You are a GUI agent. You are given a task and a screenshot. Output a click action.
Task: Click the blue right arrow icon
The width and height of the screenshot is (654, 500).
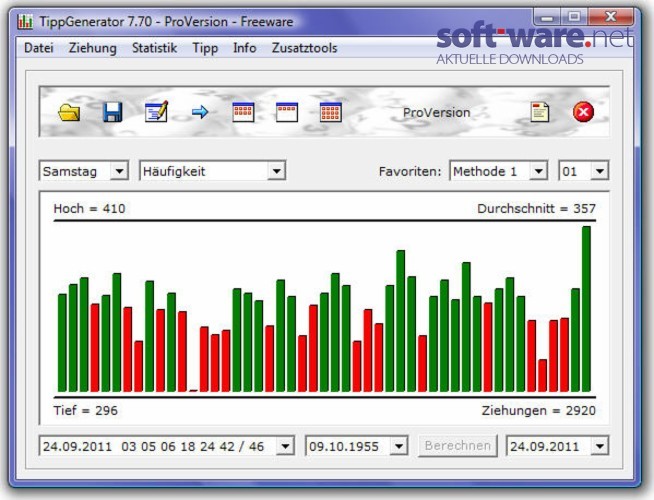point(200,112)
